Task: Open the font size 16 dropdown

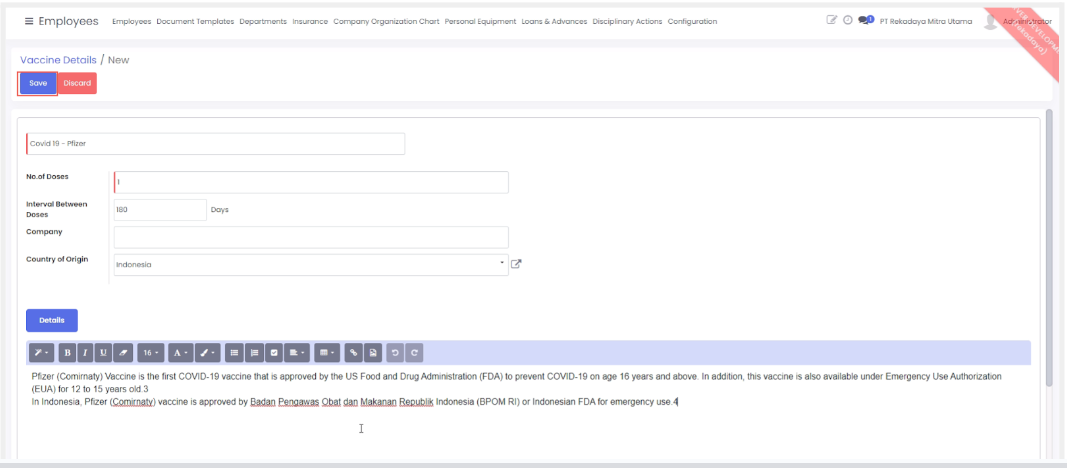Action: tap(150, 353)
